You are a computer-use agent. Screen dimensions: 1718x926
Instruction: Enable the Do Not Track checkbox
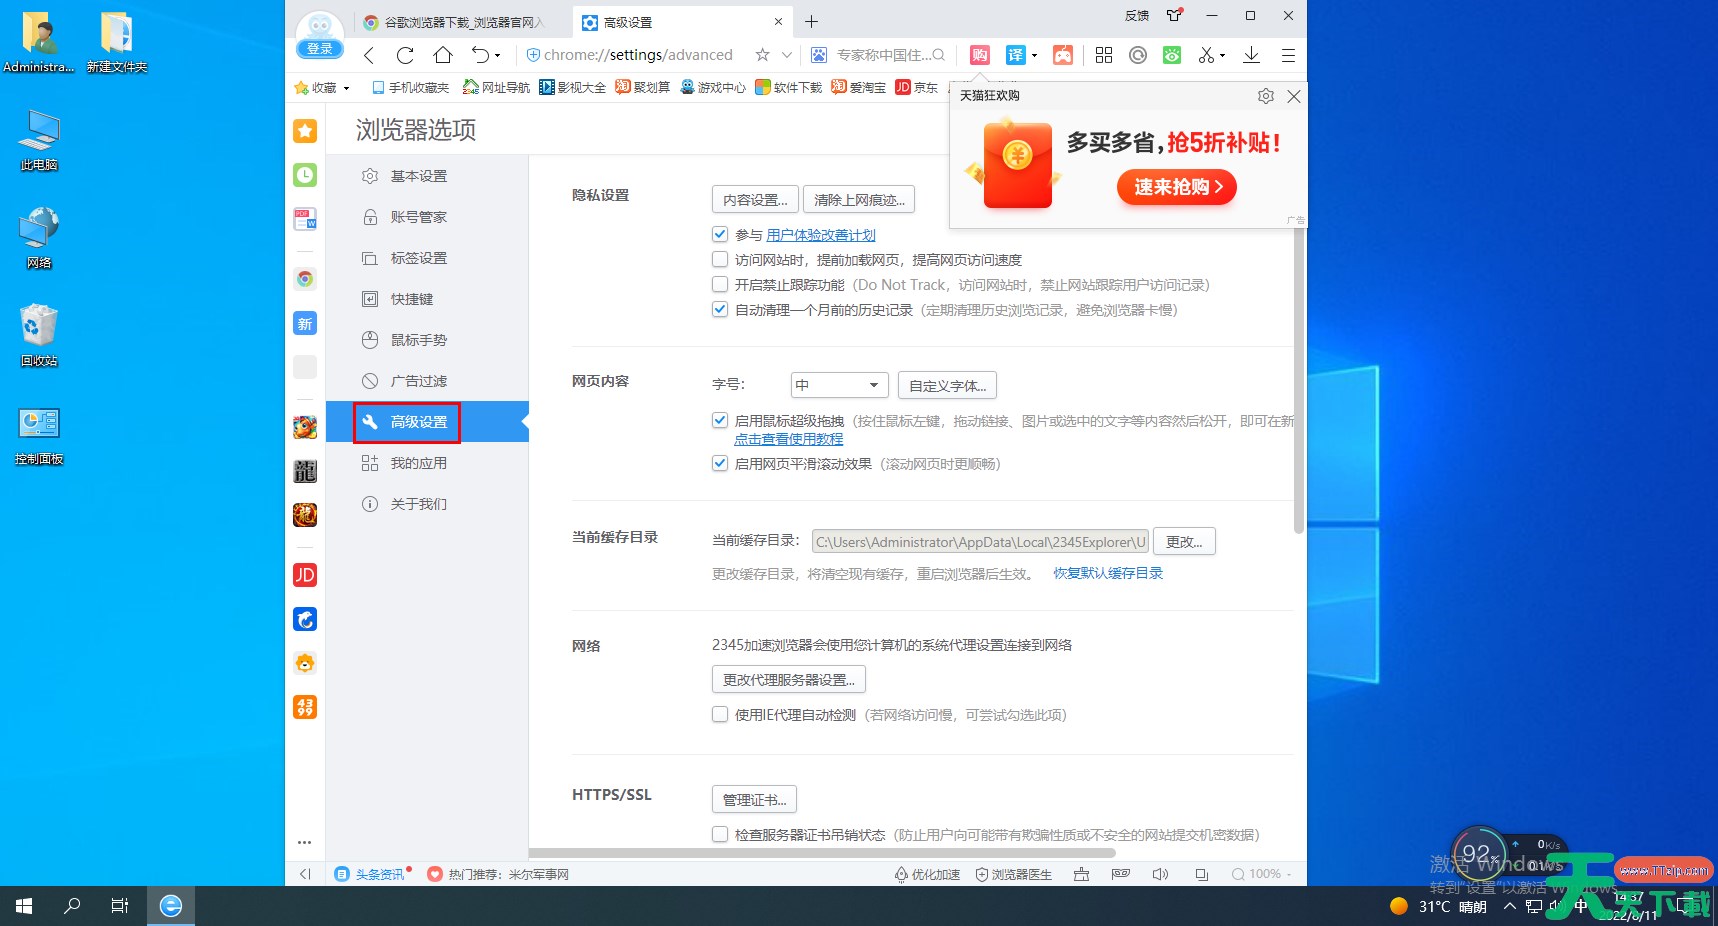click(720, 285)
